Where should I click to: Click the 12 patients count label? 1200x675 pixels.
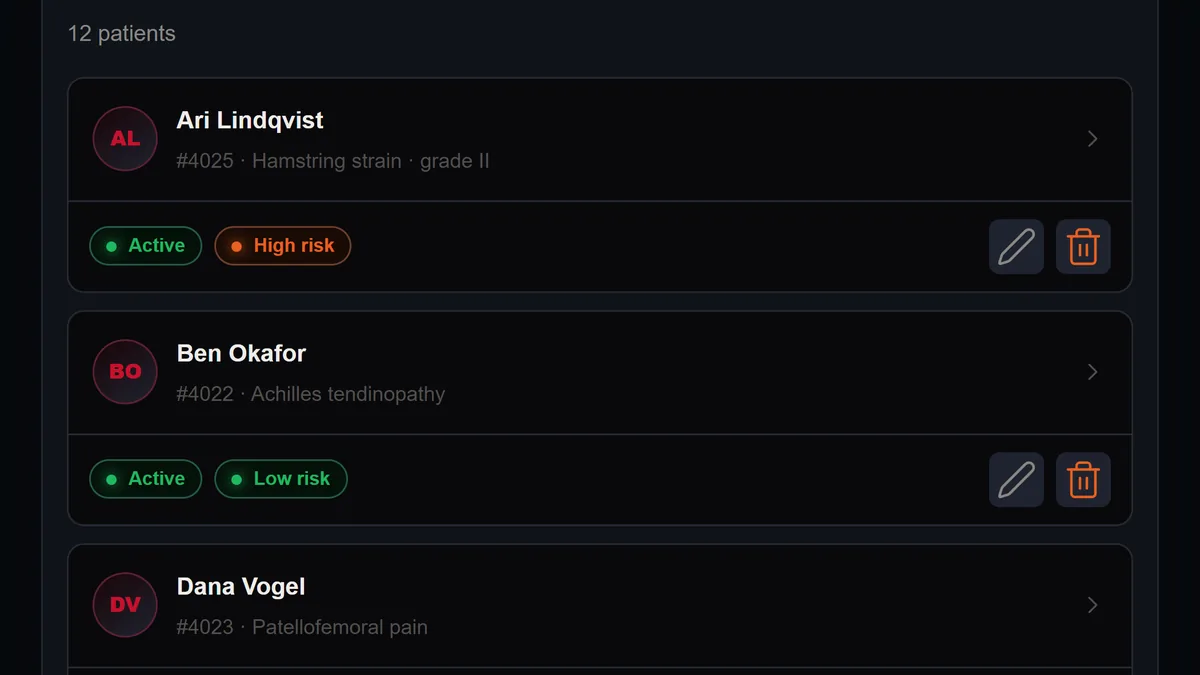[x=122, y=34]
